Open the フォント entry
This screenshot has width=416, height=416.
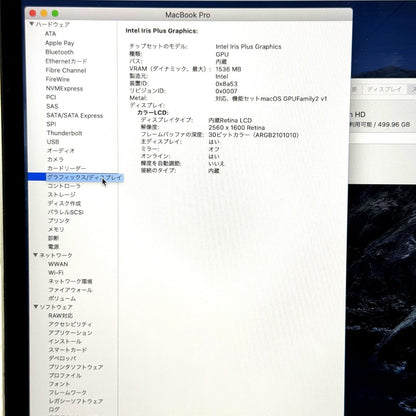(x=59, y=384)
